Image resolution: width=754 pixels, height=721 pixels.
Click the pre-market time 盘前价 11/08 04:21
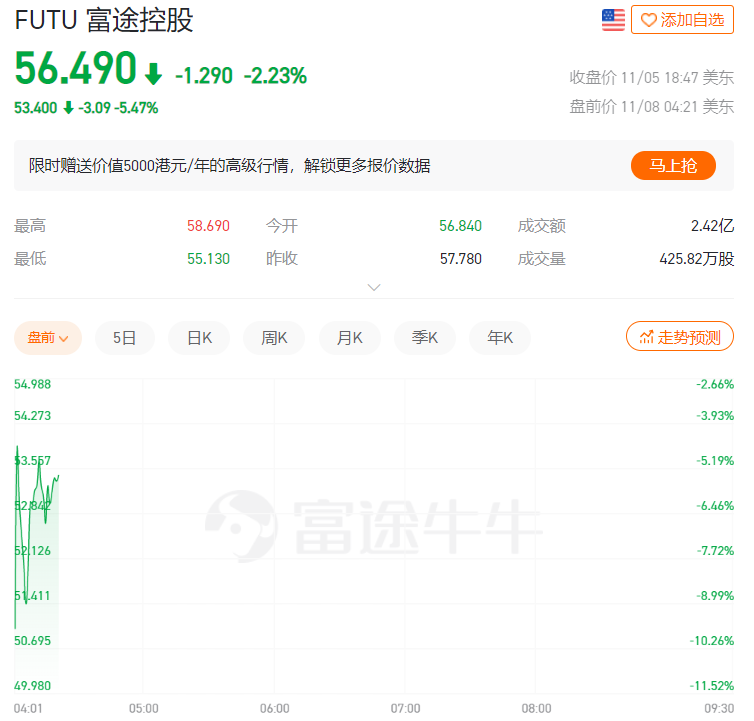pos(652,106)
